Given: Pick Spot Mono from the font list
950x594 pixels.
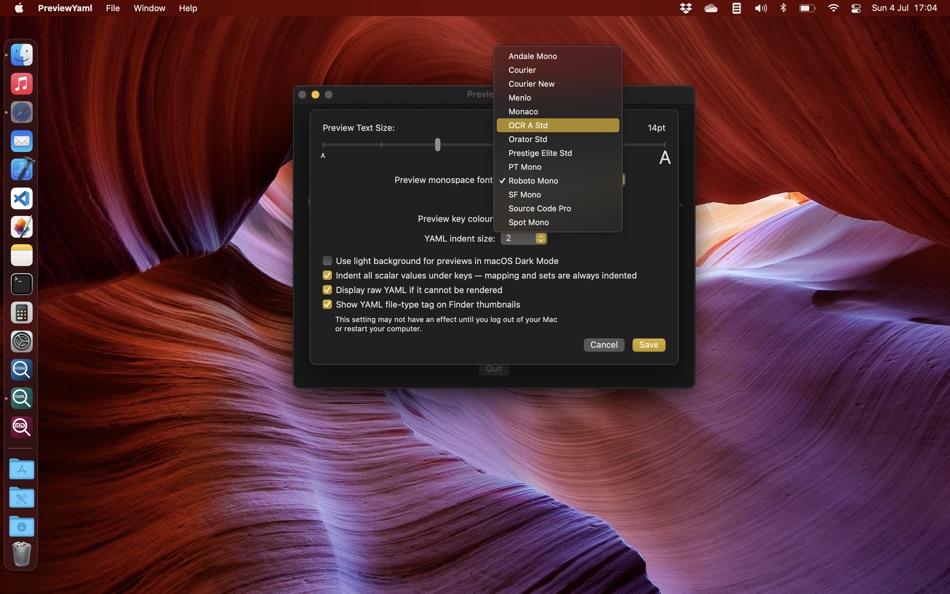Looking at the screenshot, I should pyautogui.click(x=558, y=222).
